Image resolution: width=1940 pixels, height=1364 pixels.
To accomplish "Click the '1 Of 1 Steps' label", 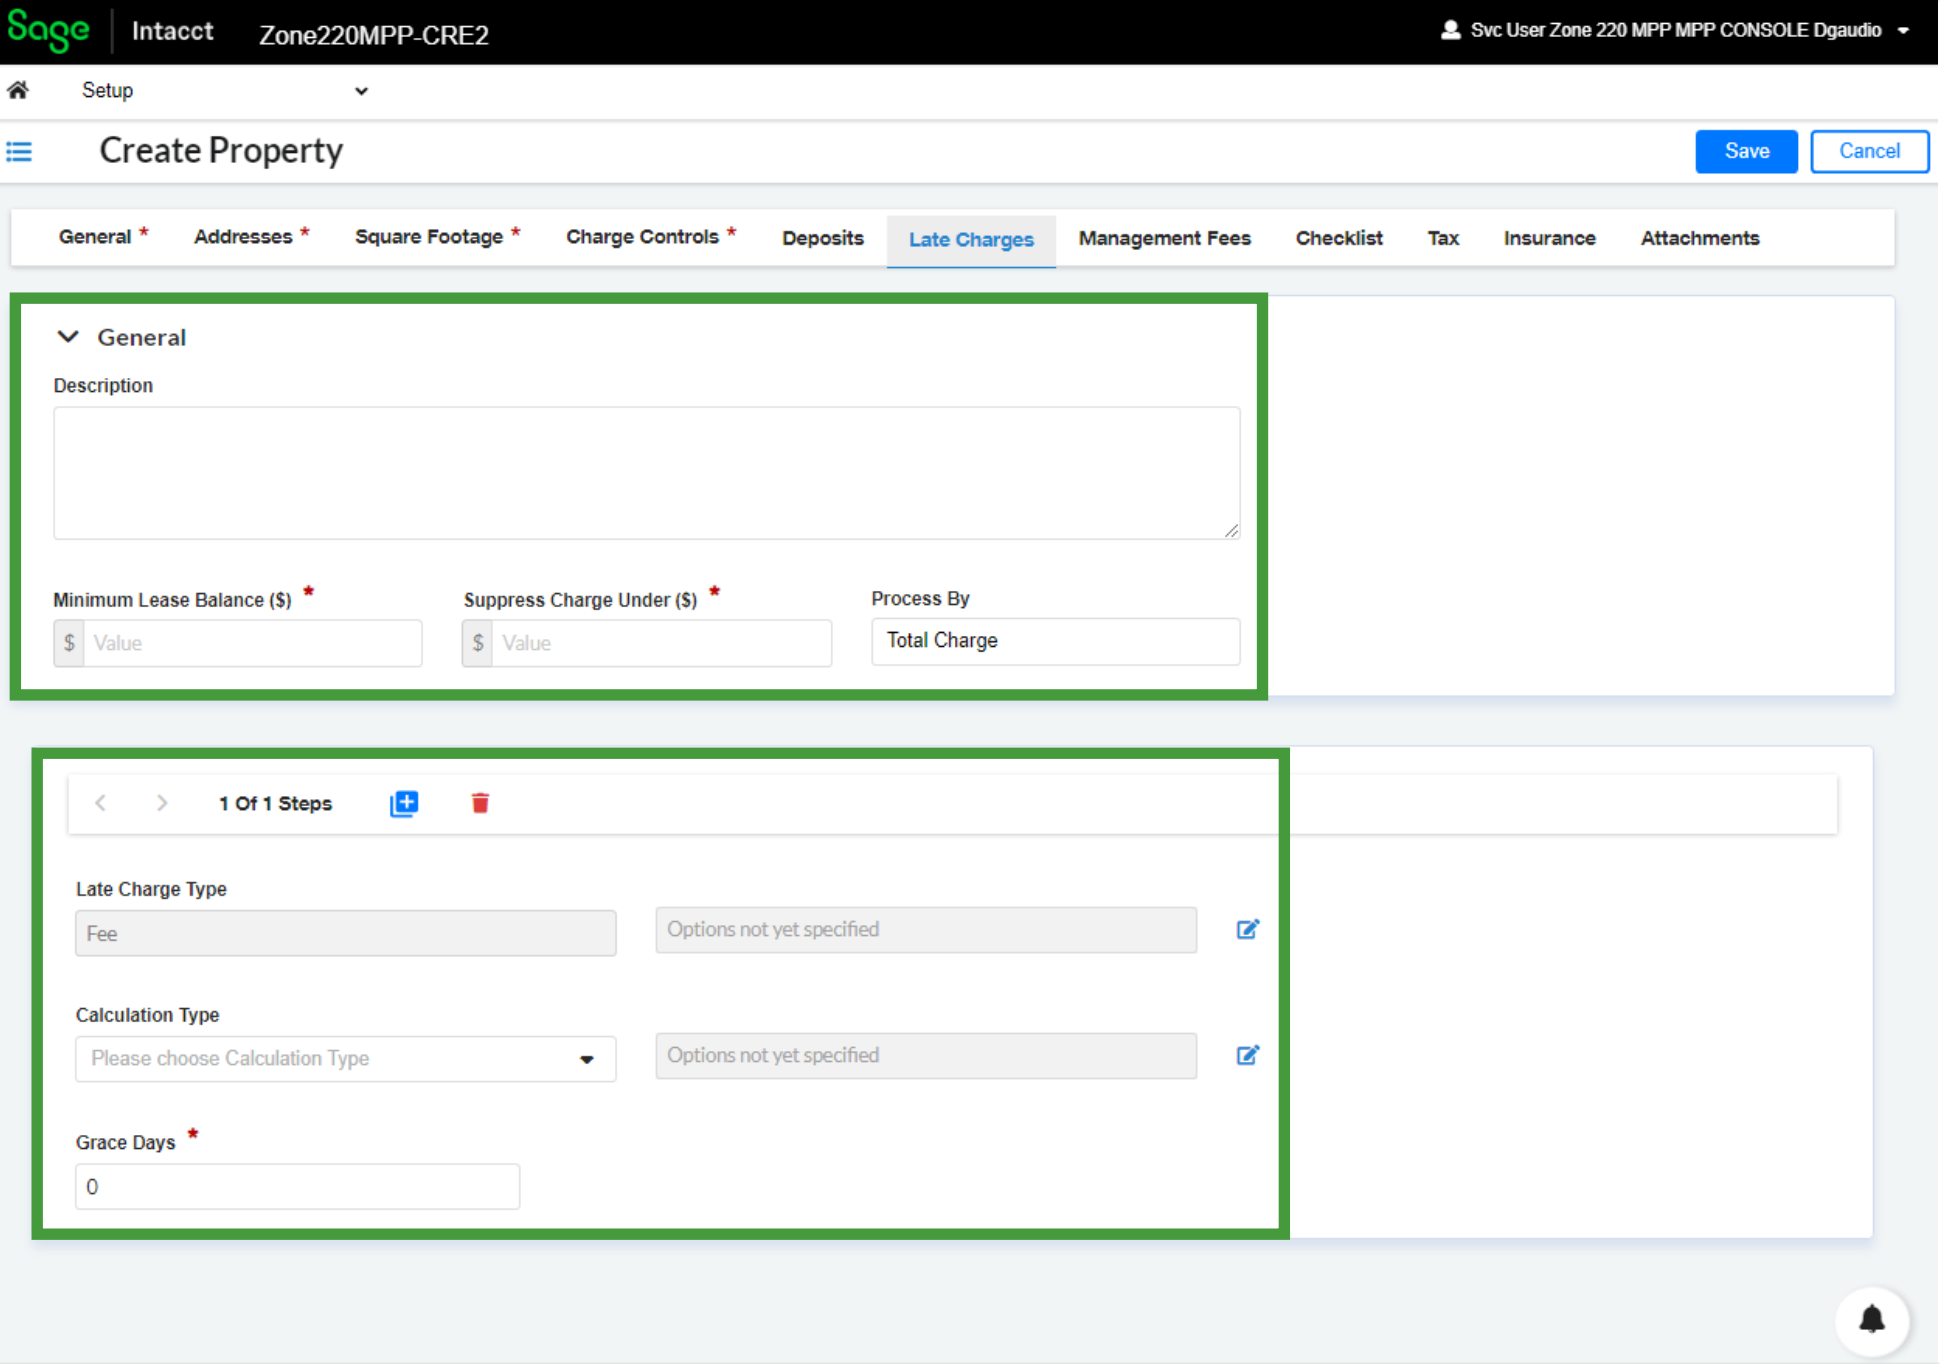I will coord(276,803).
